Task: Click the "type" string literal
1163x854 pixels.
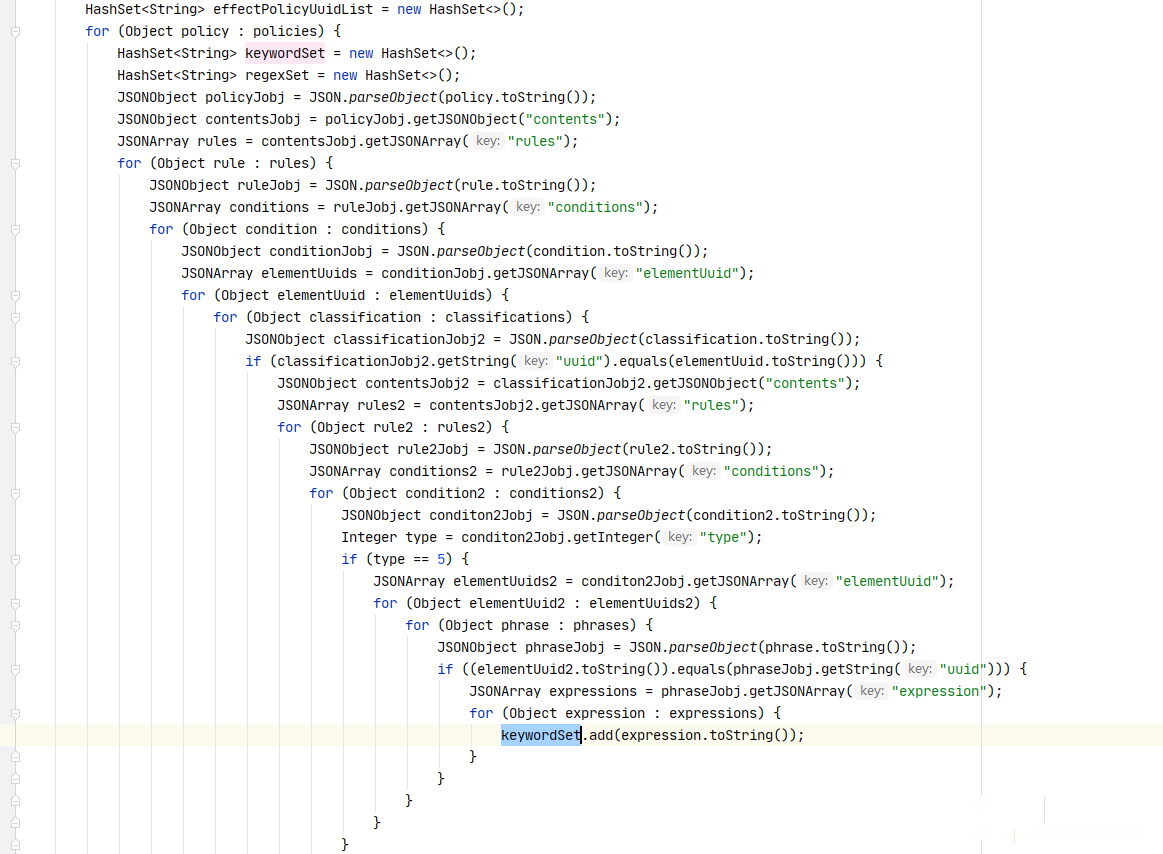Action: [723, 537]
